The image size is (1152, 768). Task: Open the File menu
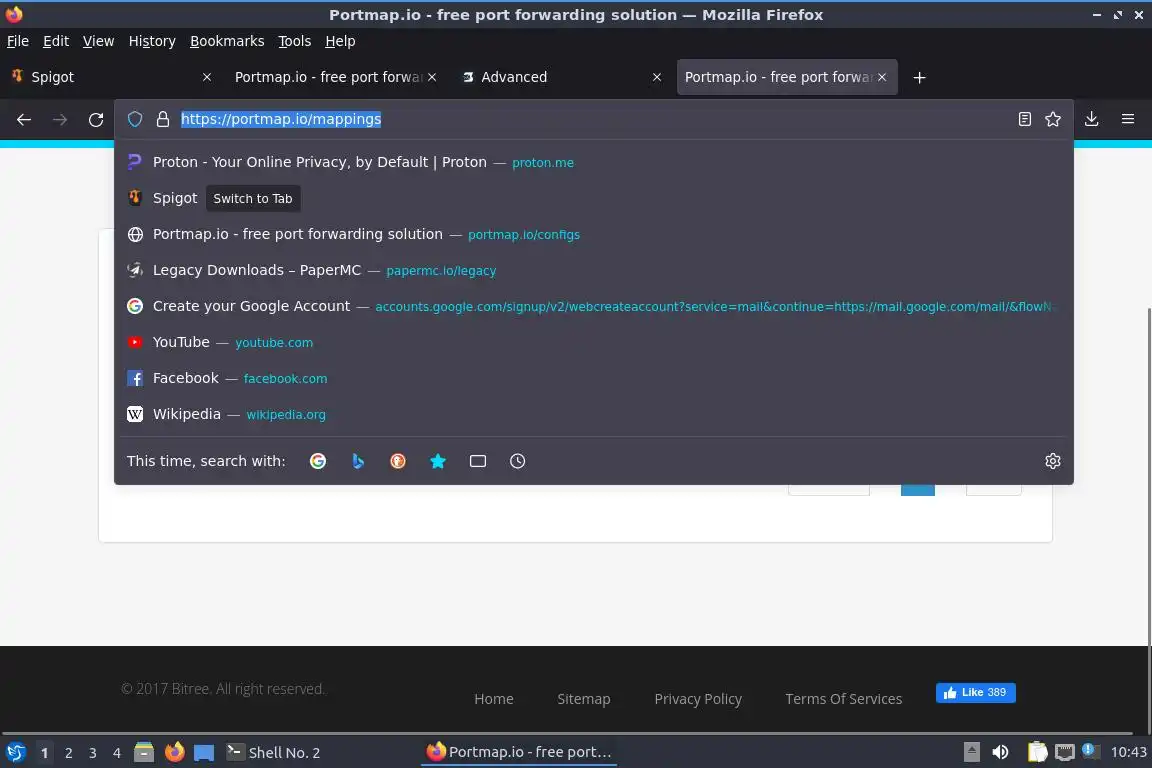point(18,41)
